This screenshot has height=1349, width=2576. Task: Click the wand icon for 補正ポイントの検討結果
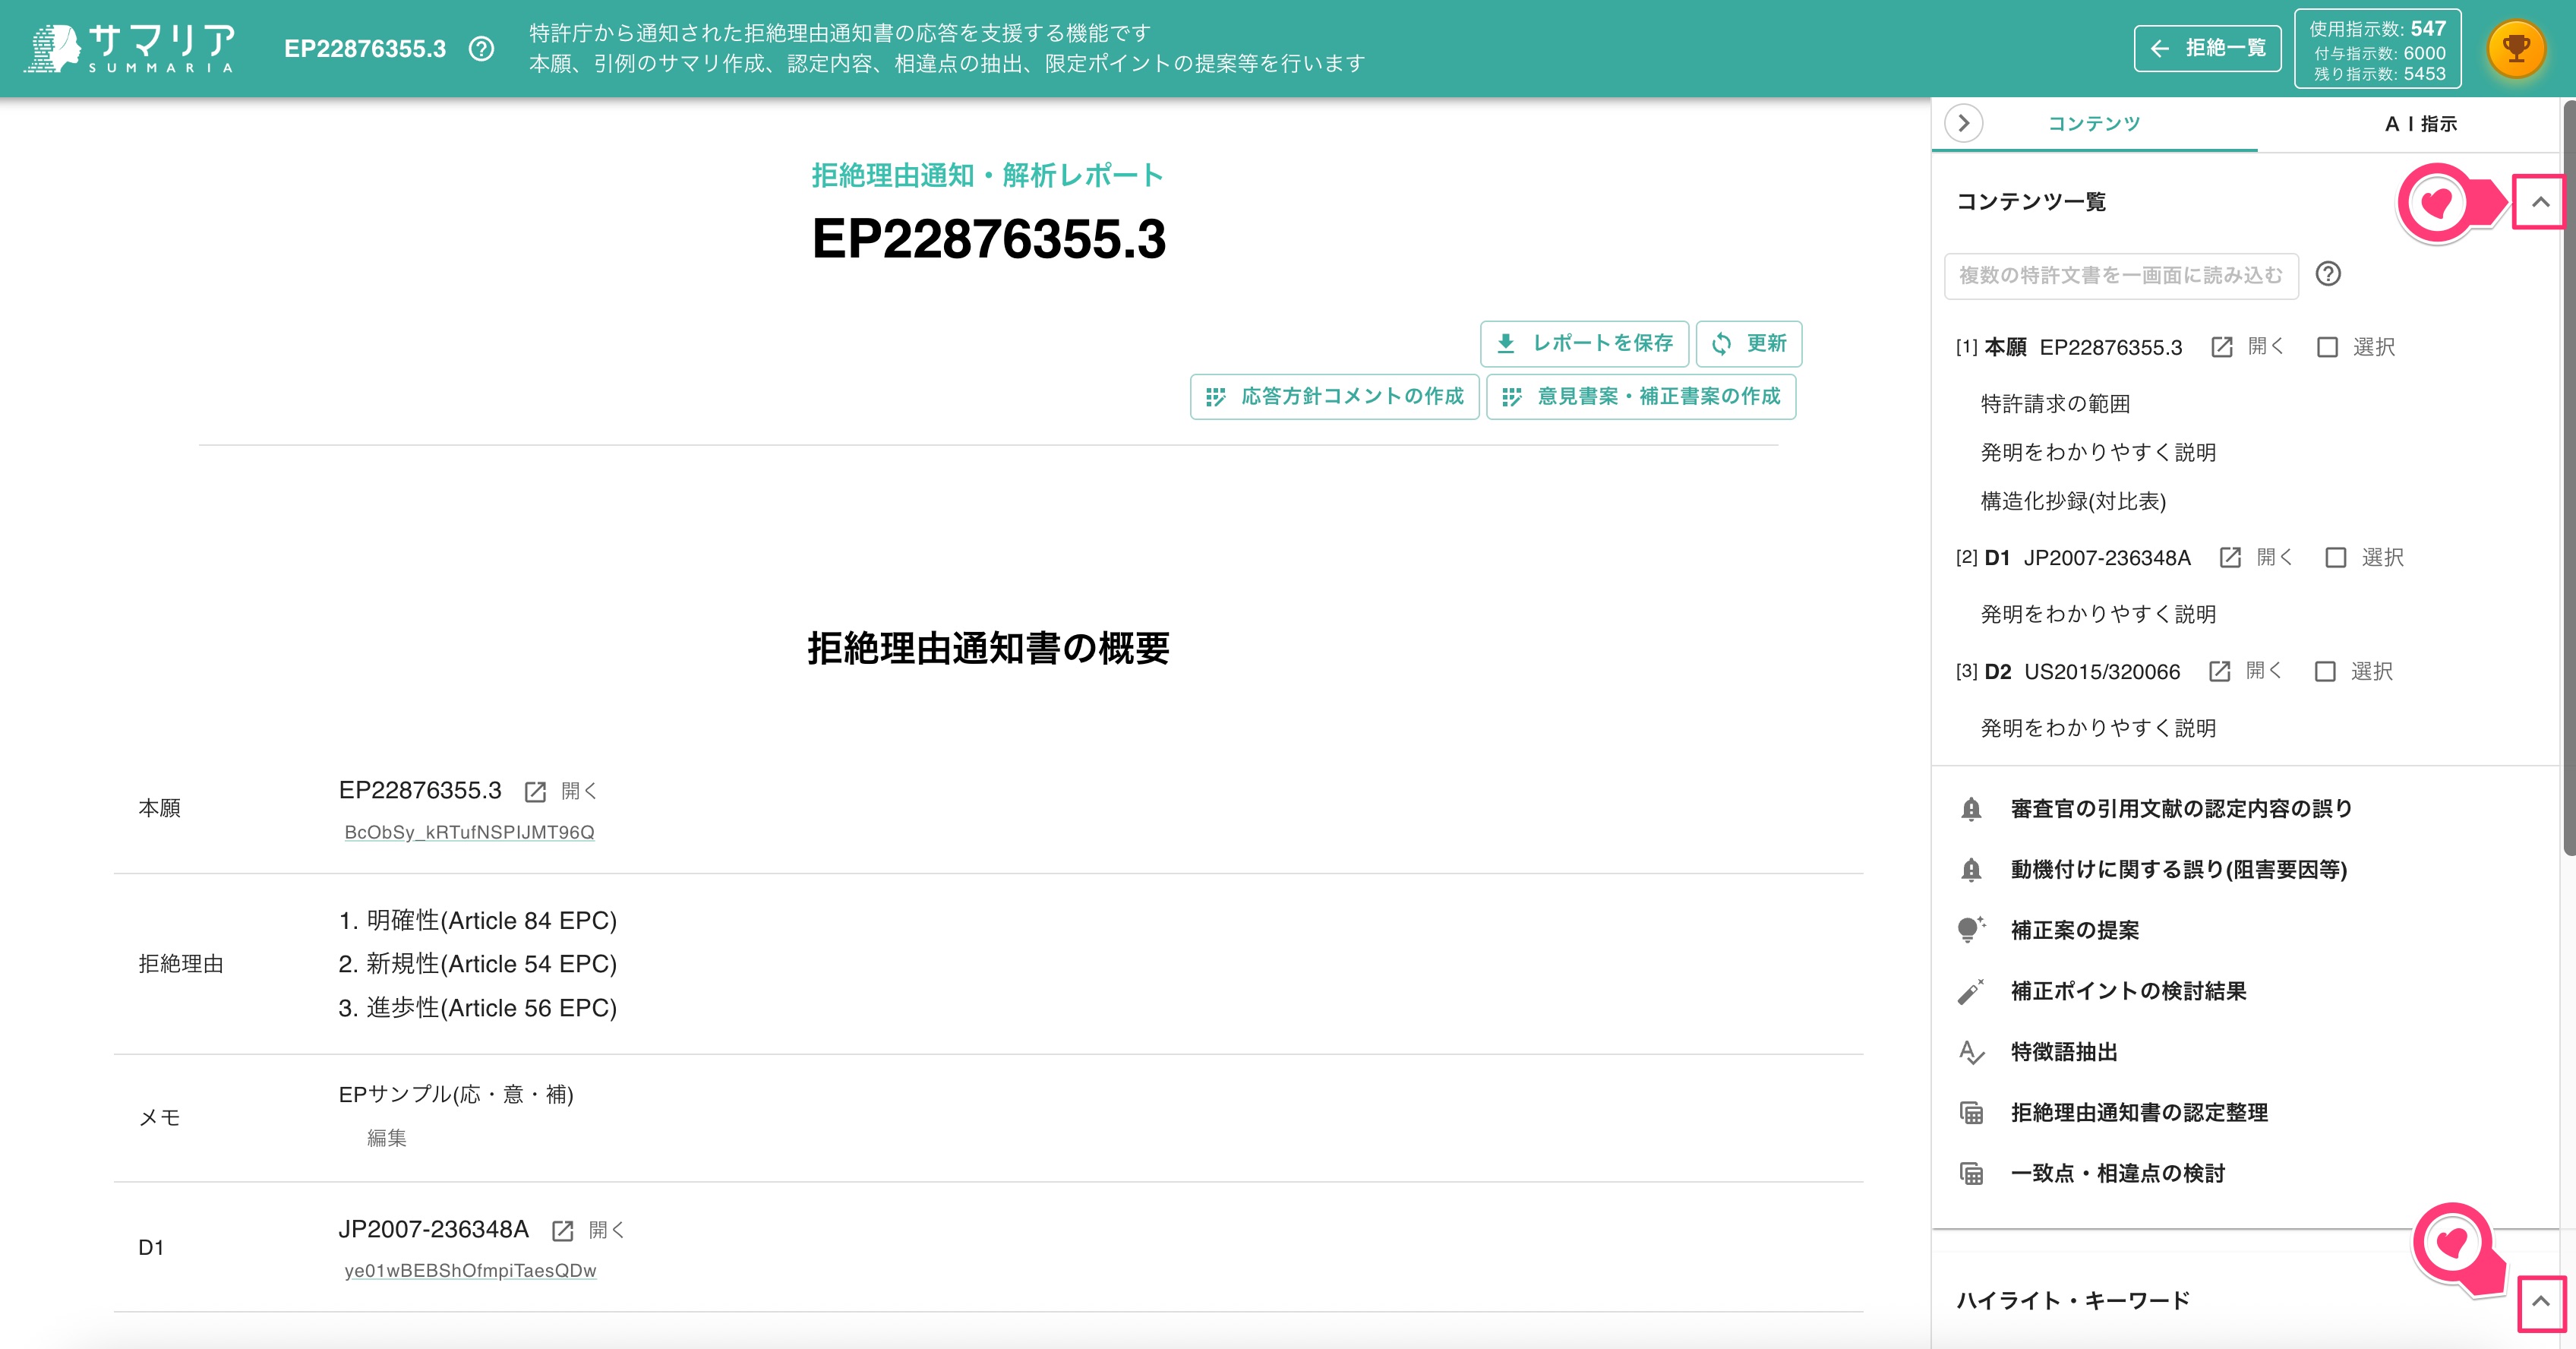point(1971,991)
